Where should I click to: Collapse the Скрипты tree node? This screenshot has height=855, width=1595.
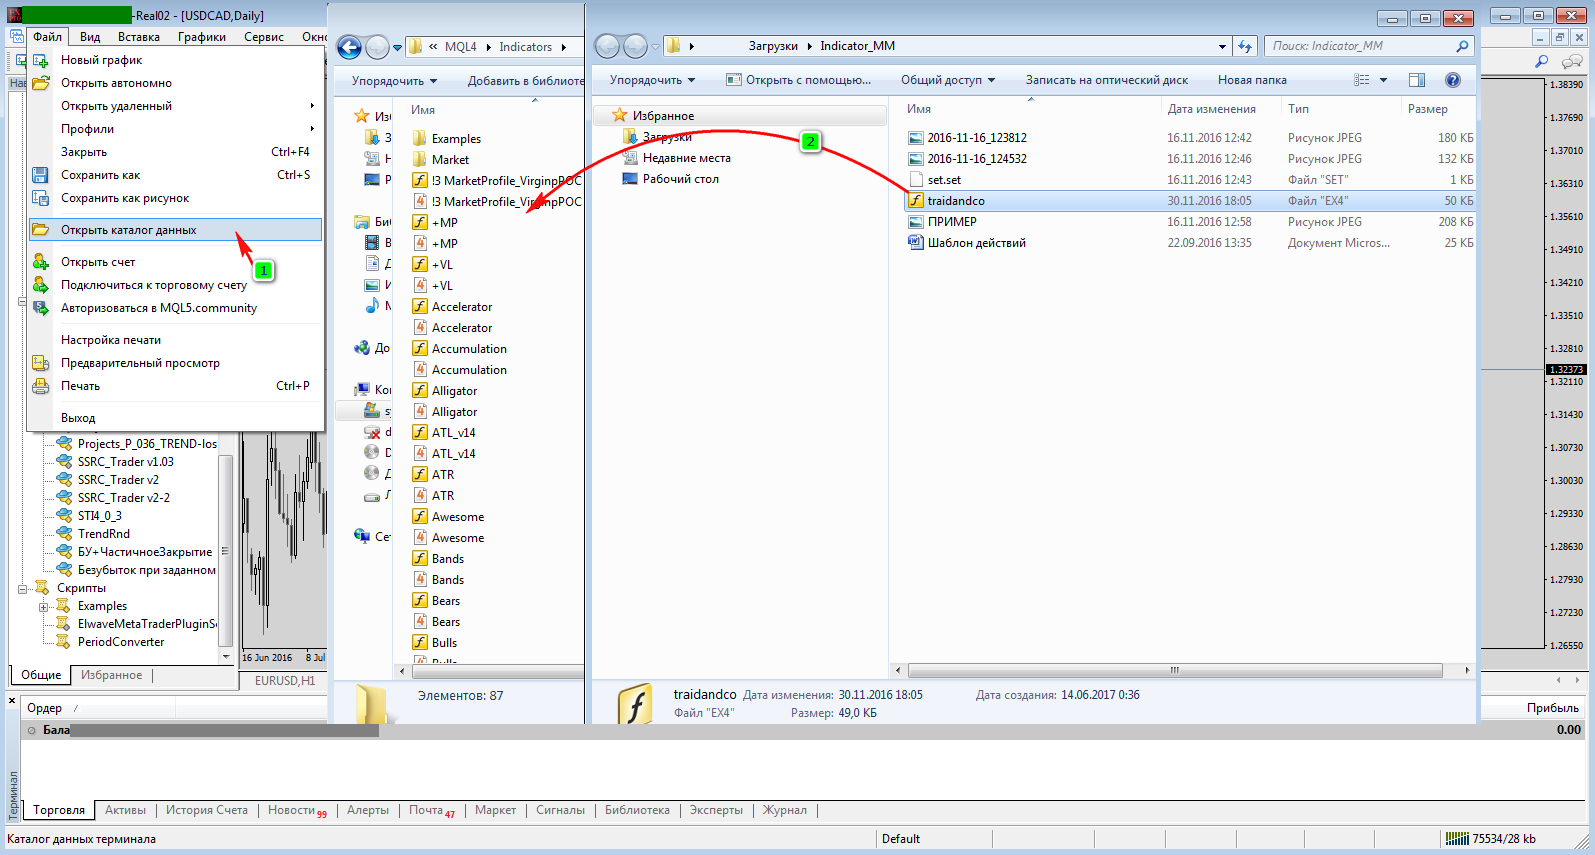23,589
